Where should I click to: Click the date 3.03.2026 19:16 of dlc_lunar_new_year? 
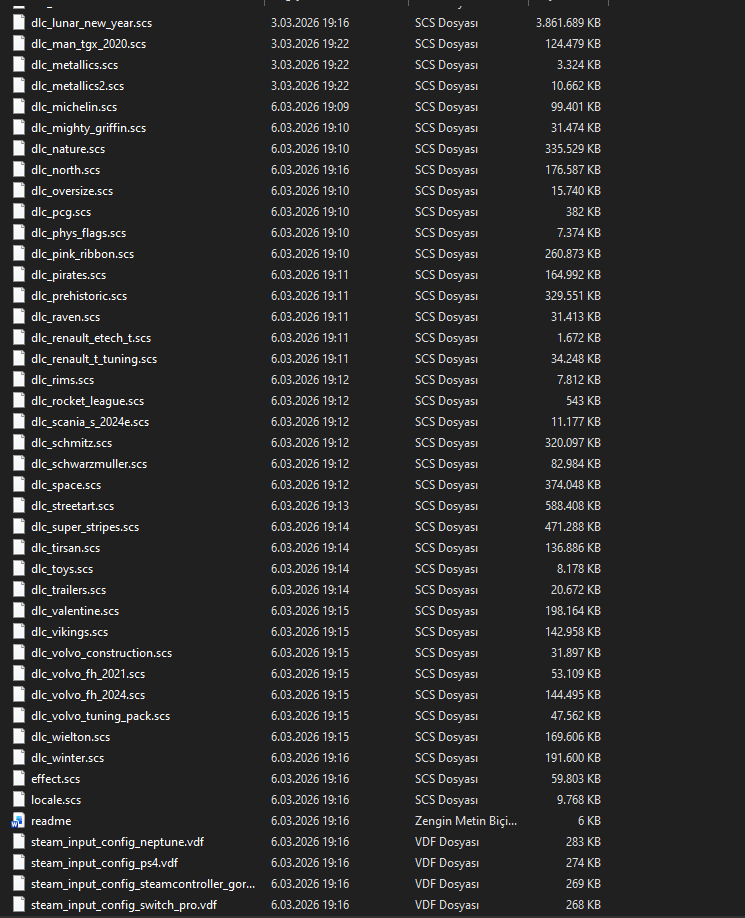click(x=310, y=23)
